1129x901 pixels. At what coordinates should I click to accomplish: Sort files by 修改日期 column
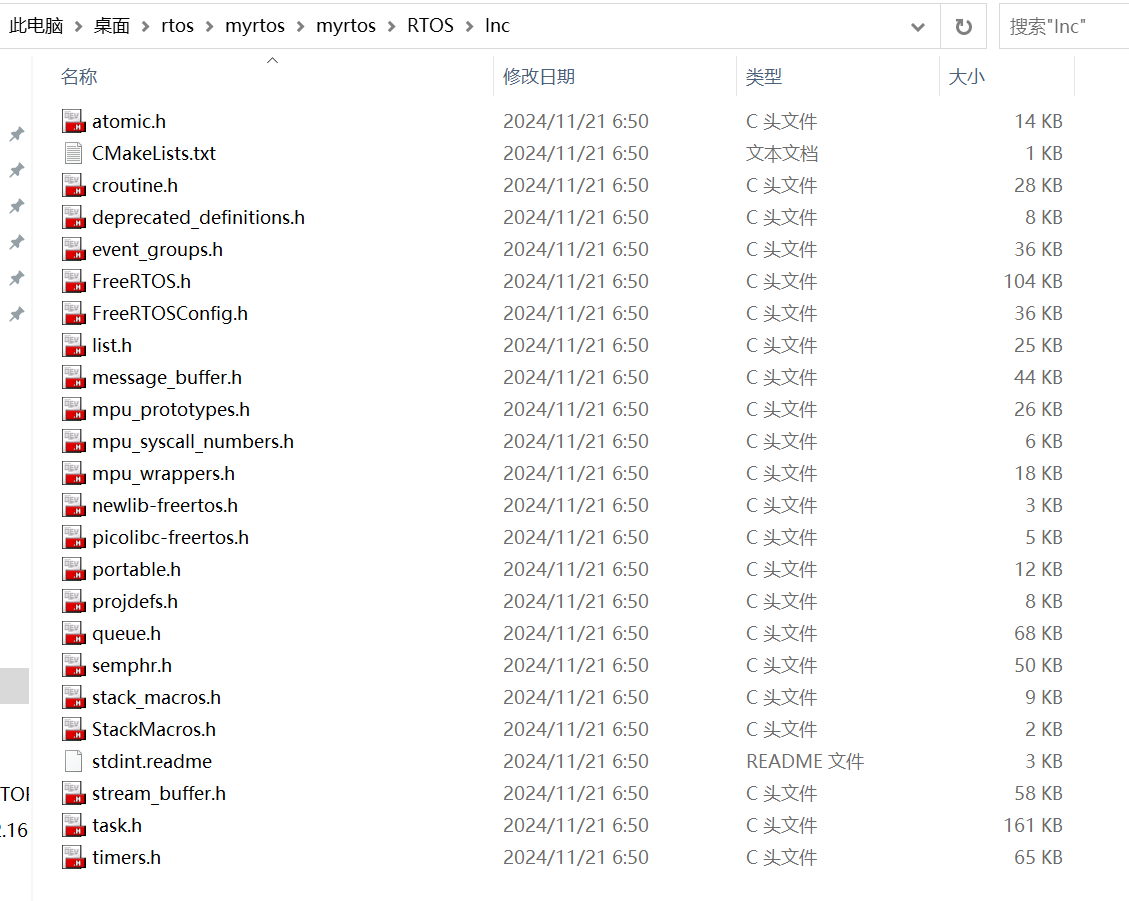[539, 76]
